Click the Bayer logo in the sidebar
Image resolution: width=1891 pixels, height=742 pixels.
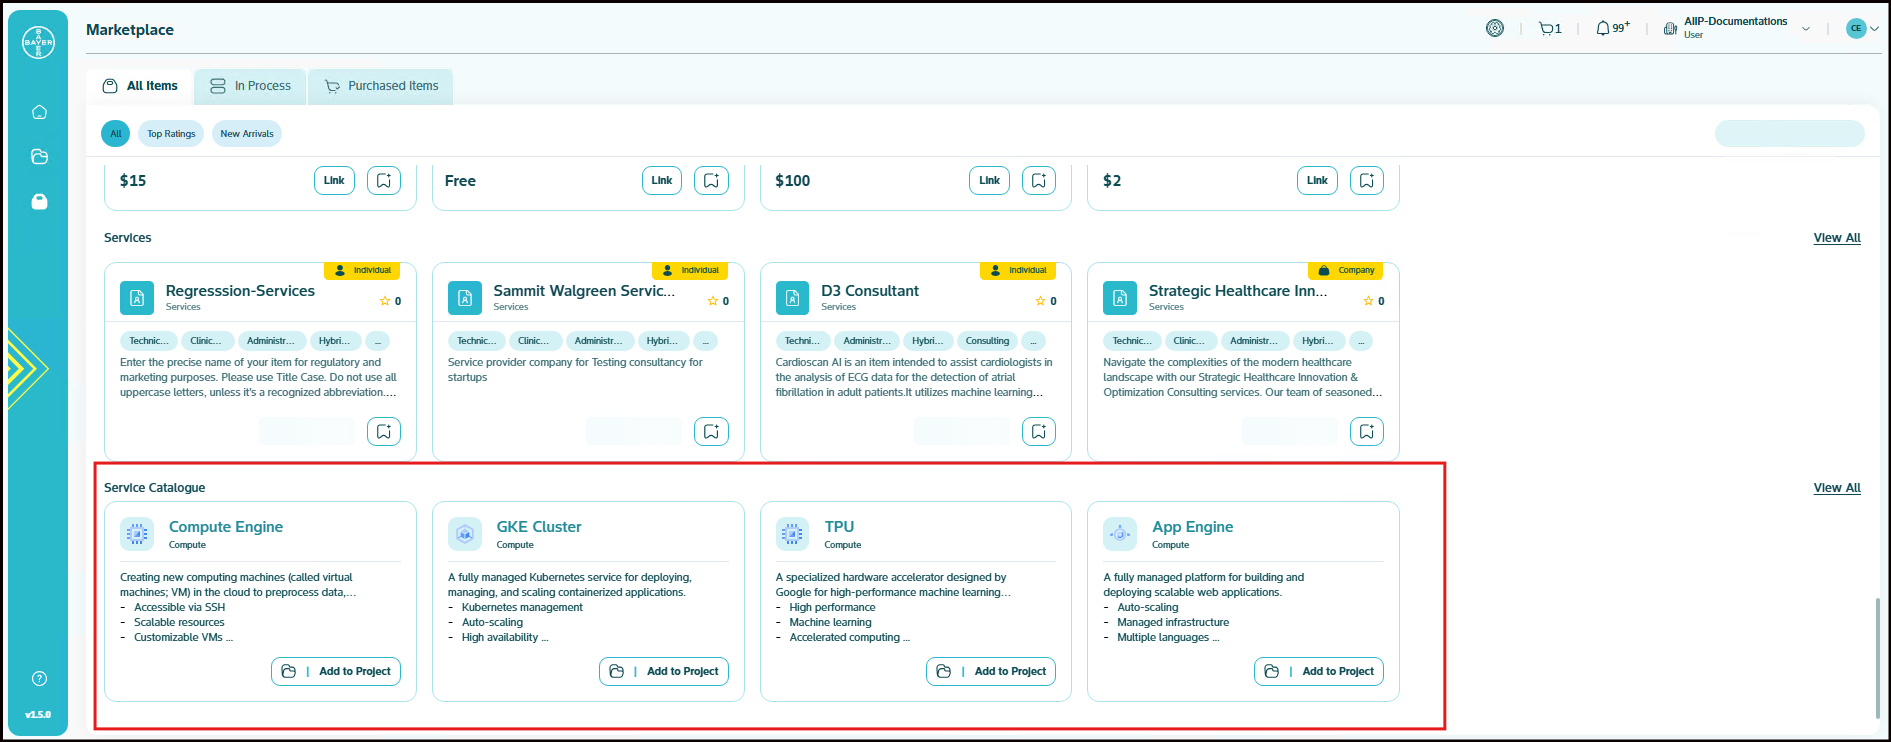39,42
